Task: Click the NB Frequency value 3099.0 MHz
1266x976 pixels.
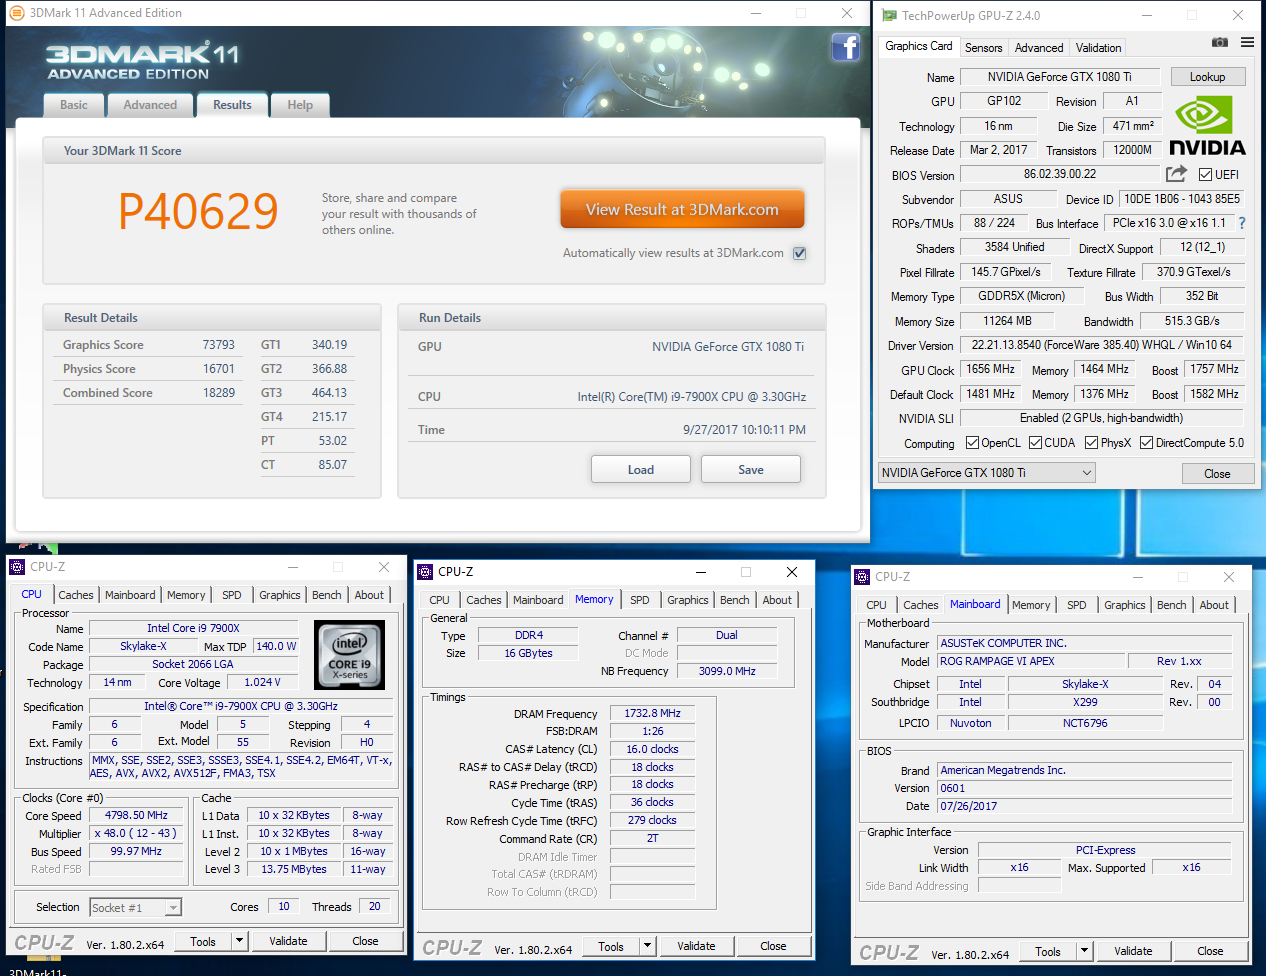Action: tap(727, 671)
